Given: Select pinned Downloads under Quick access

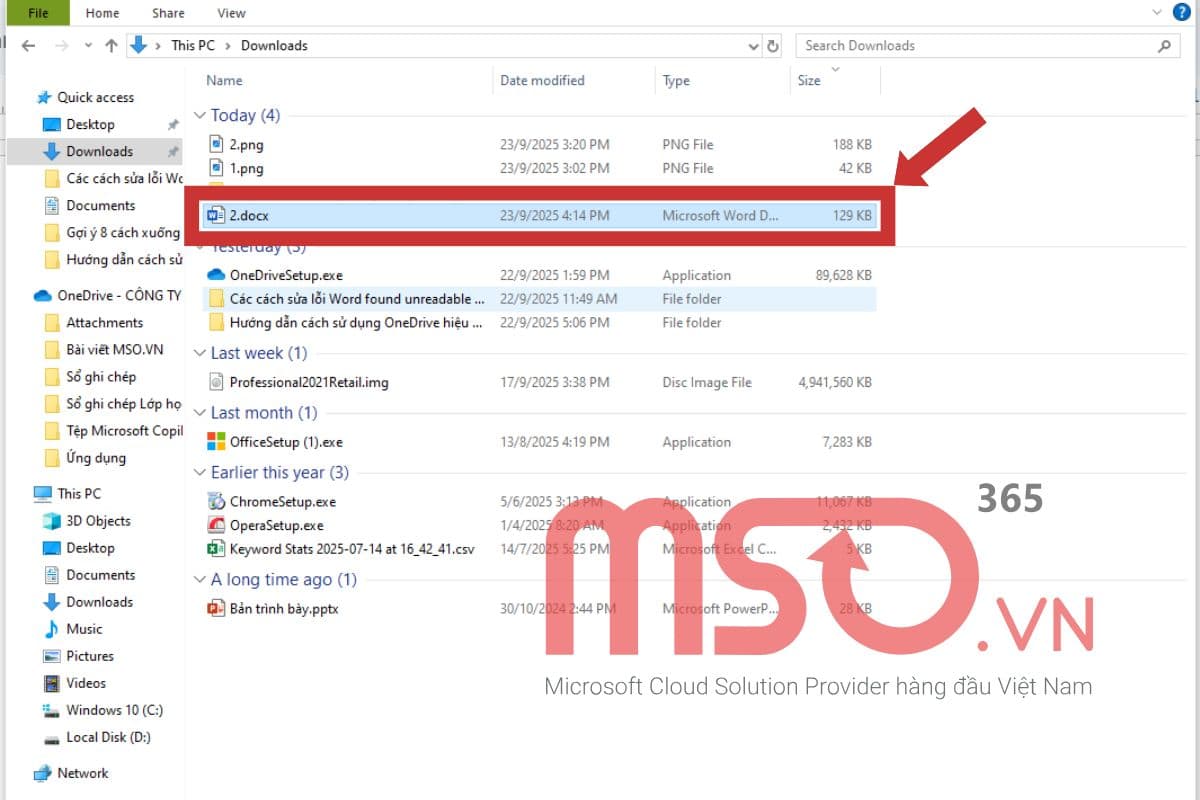Looking at the screenshot, I should 99,151.
